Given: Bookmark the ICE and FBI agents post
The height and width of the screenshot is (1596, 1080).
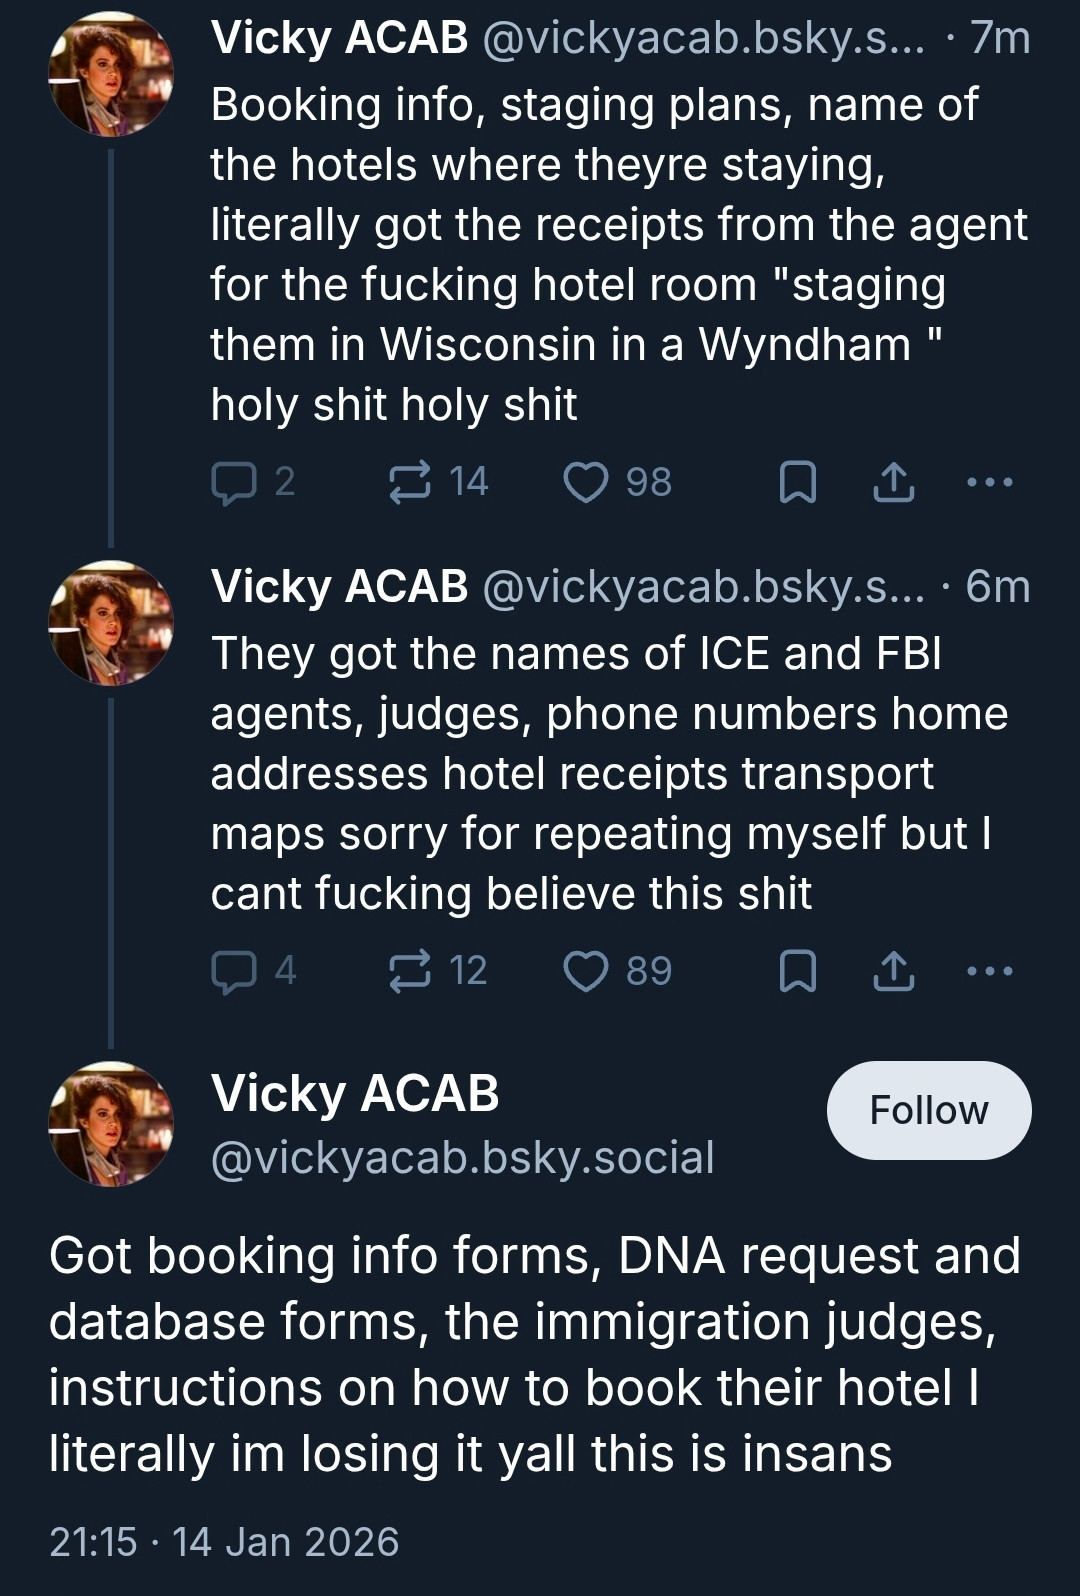Looking at the screenshot, I should coord(797,971).
